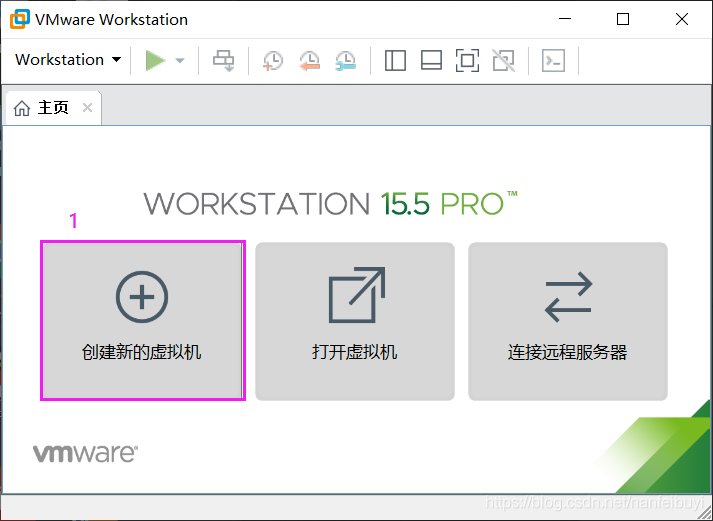Open the console view icon

point(553,60)
